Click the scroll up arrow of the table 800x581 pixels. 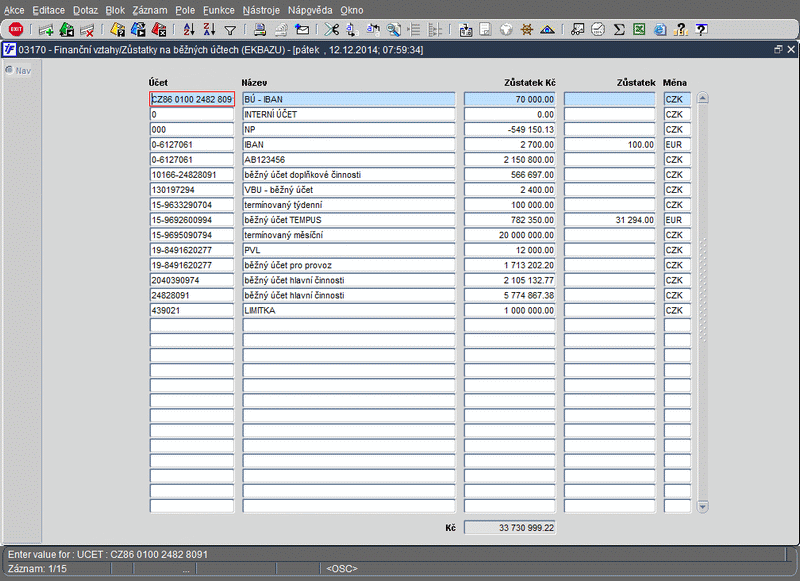point(703,98)
